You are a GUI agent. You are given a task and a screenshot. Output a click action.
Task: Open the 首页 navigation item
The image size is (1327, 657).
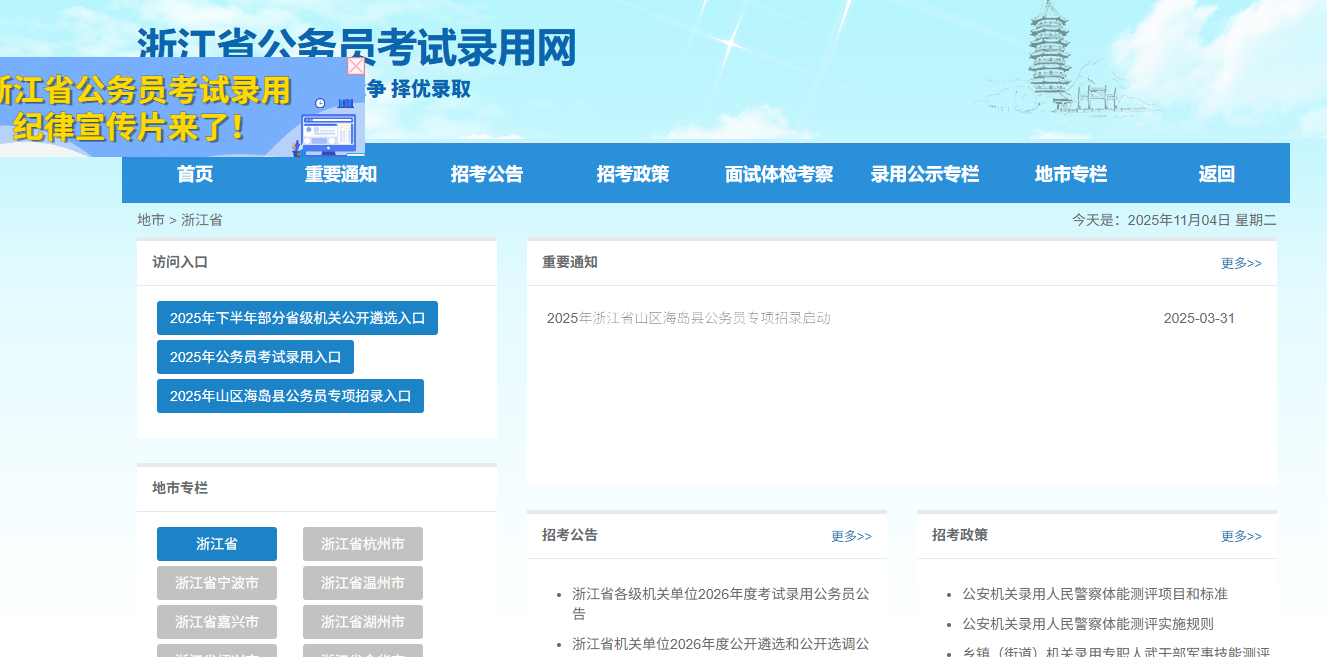[194, 173]
